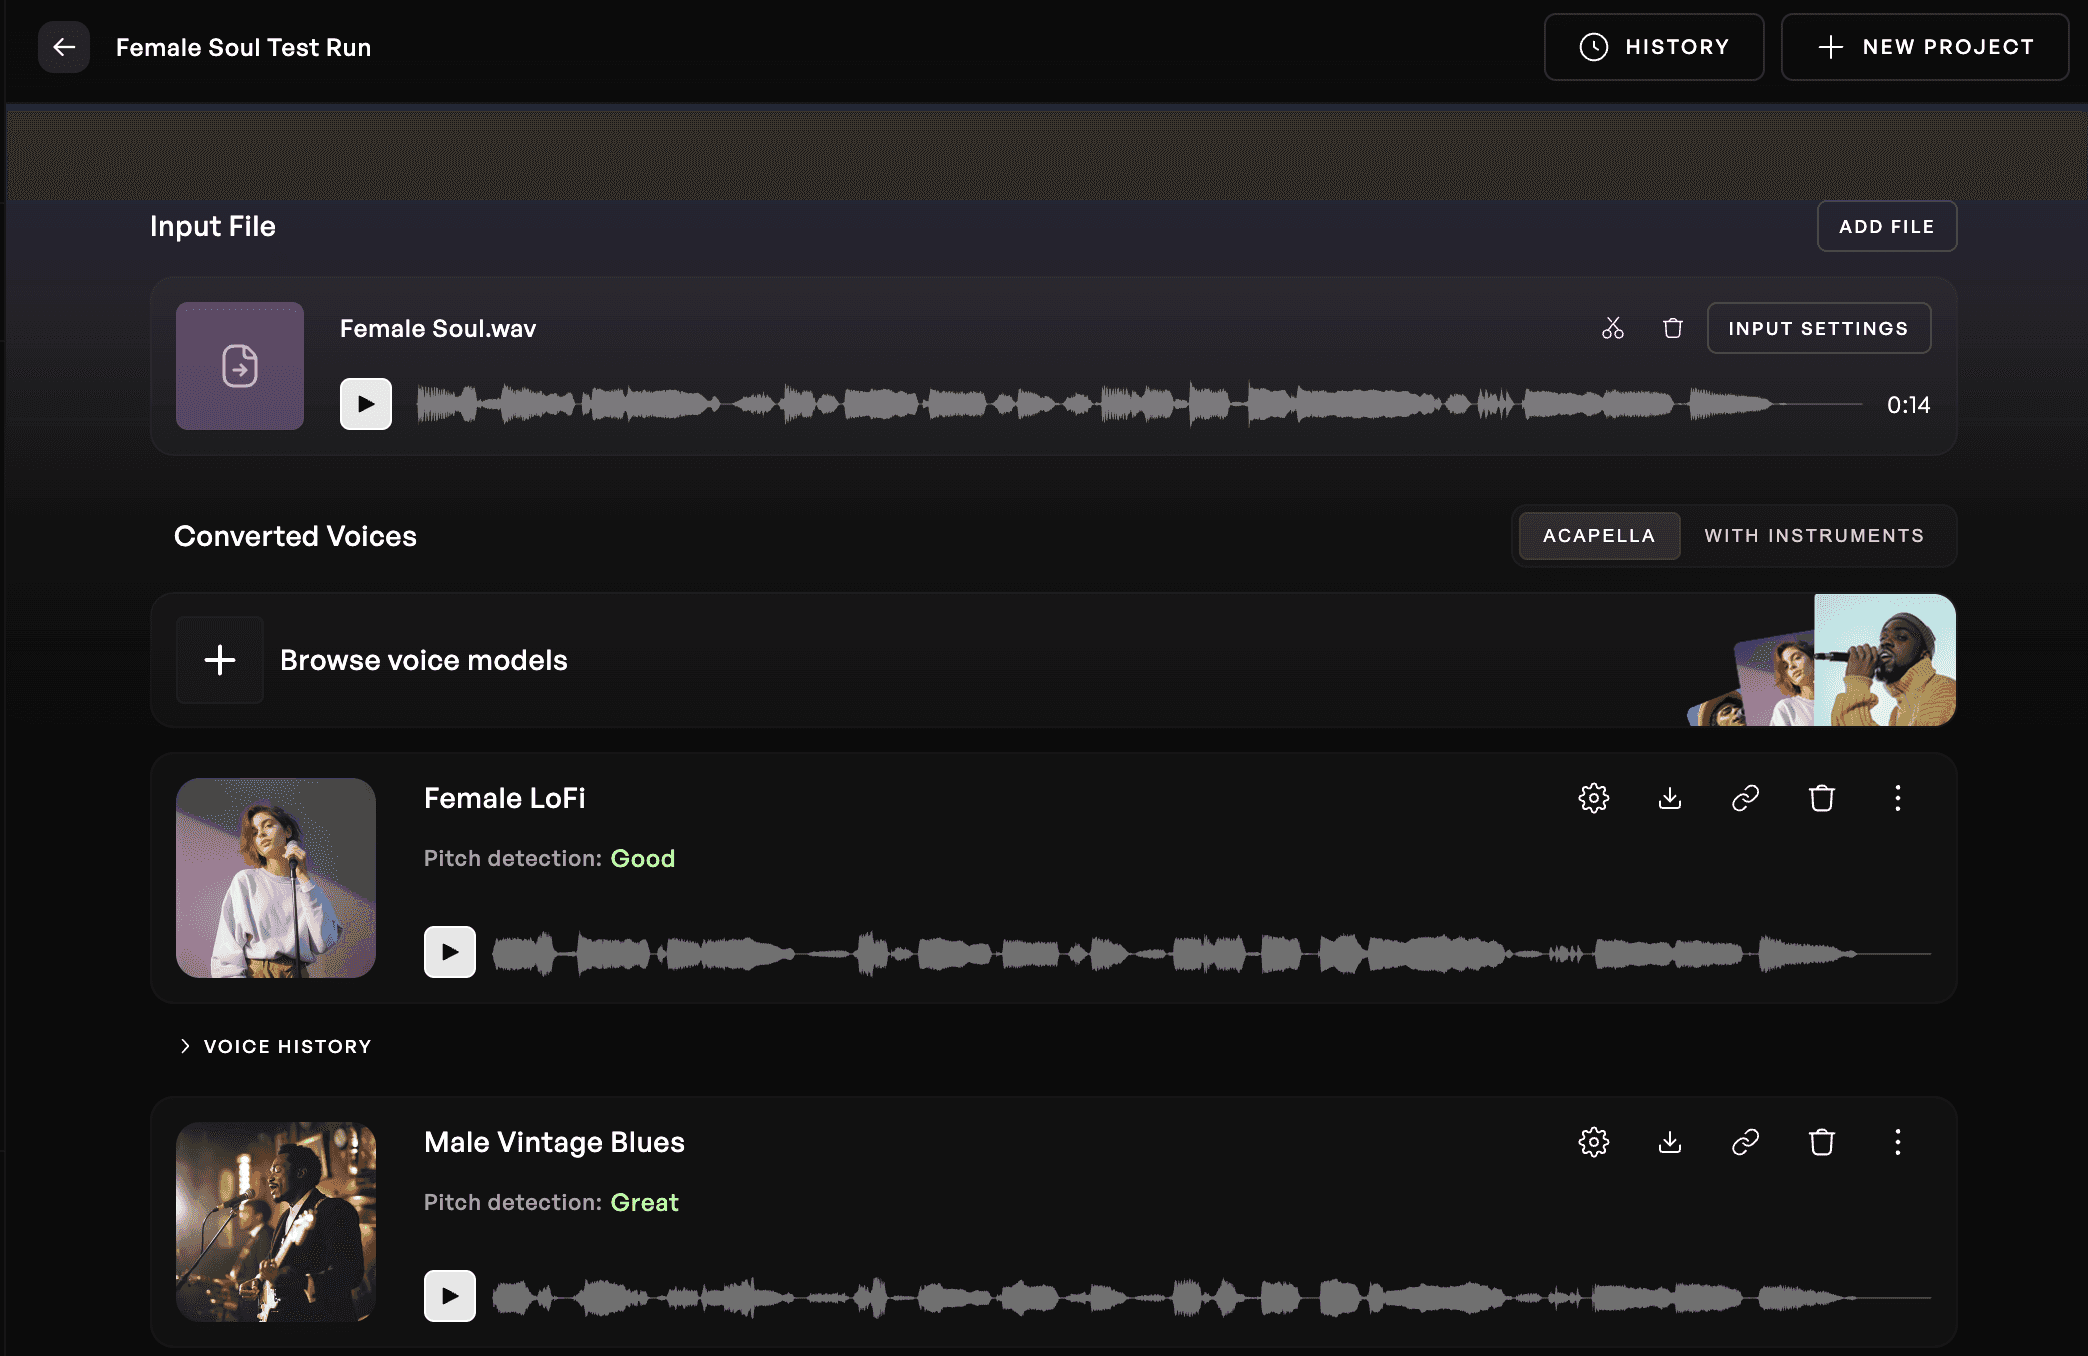This screenshot has width=2088, height=1356.
Task: Trim the Female Soul.wav input file
Action: [1613, 328]
